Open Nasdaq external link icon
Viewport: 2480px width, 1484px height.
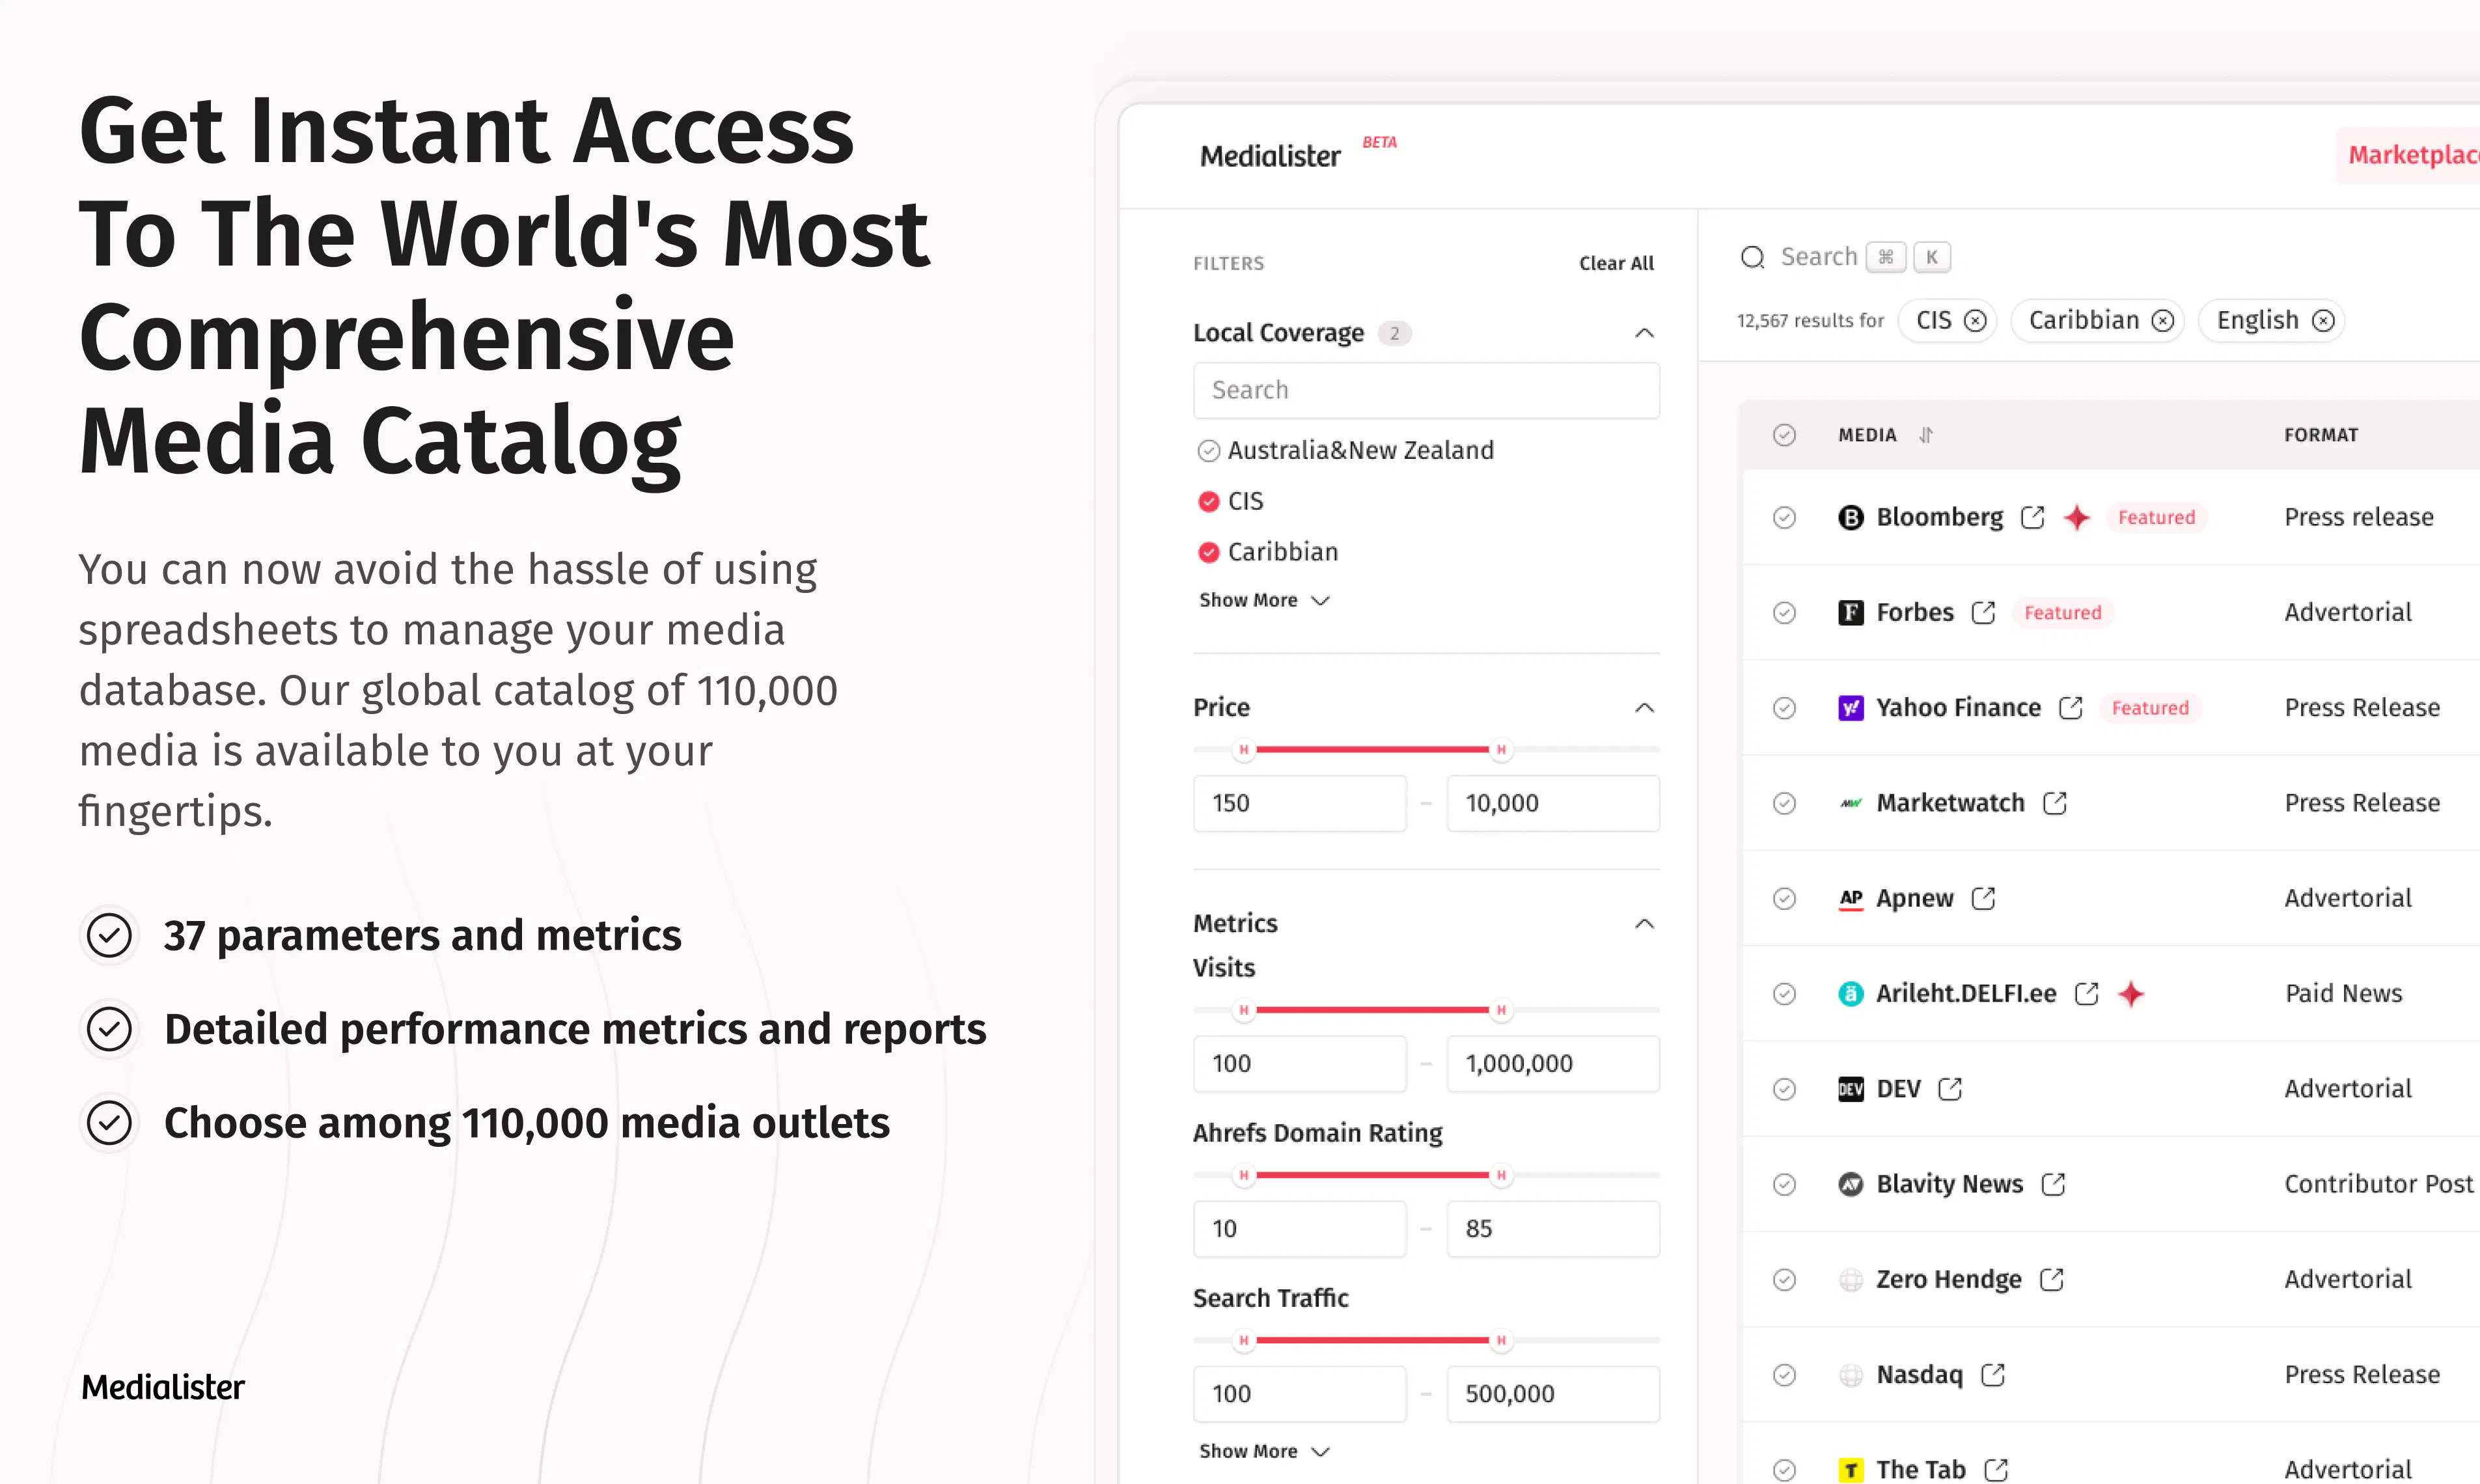tap(1993, 1374)
